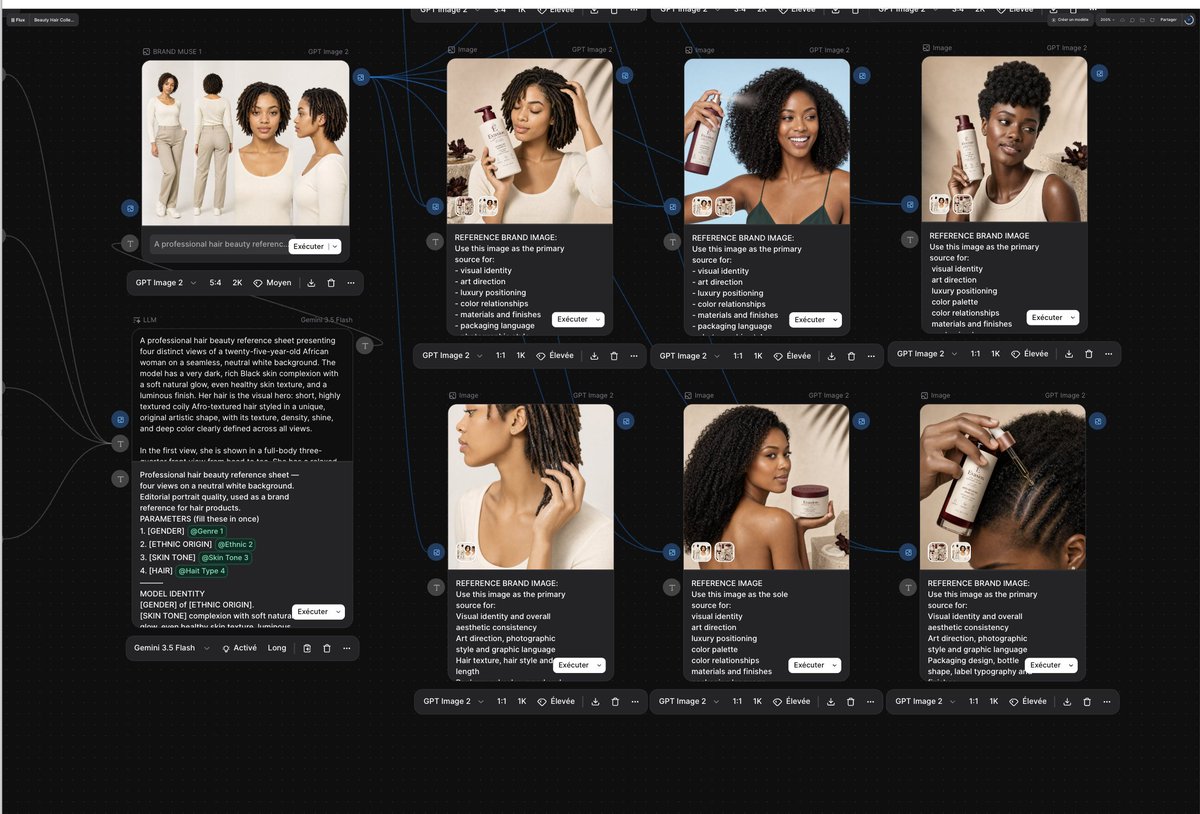This screenshot has height=814, width=1200.
Task: Select the scalp dropper serum image
Action: pyautogui.click(x=1003, y=487)
